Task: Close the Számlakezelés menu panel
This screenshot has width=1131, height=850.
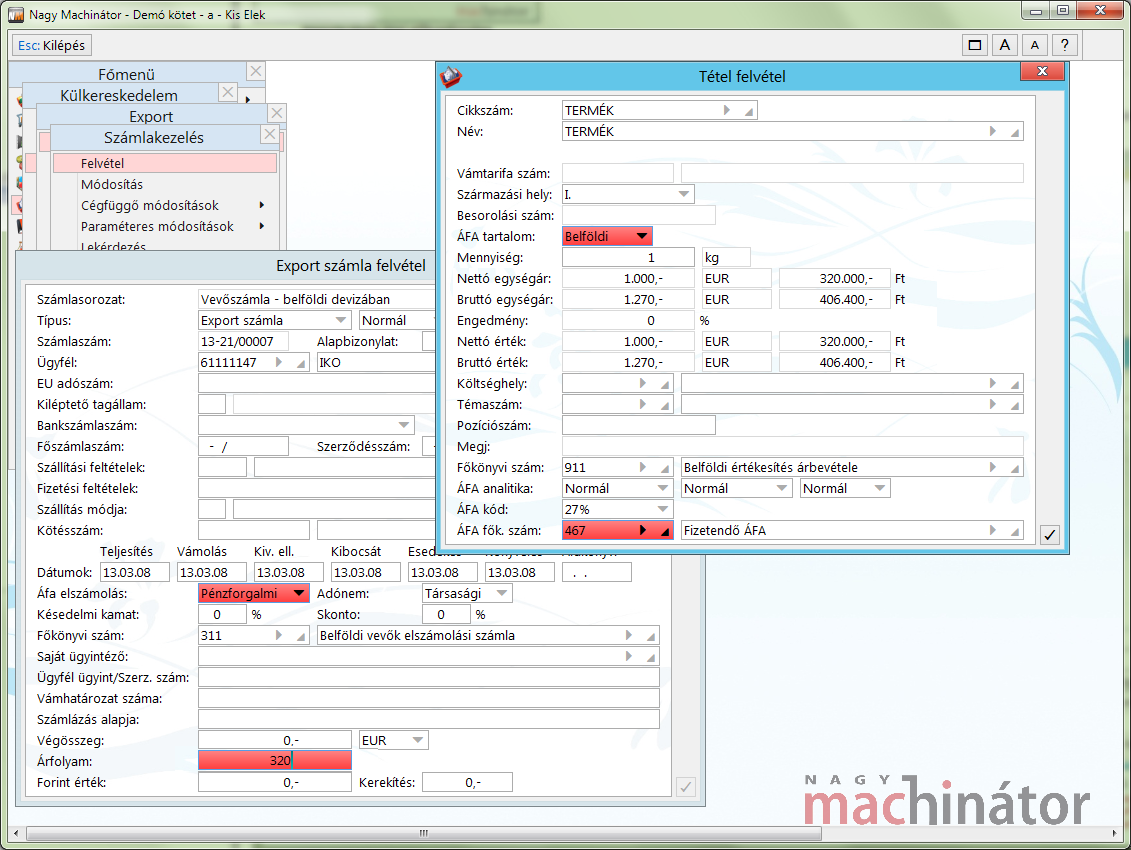Action: [x=269, y=134]
